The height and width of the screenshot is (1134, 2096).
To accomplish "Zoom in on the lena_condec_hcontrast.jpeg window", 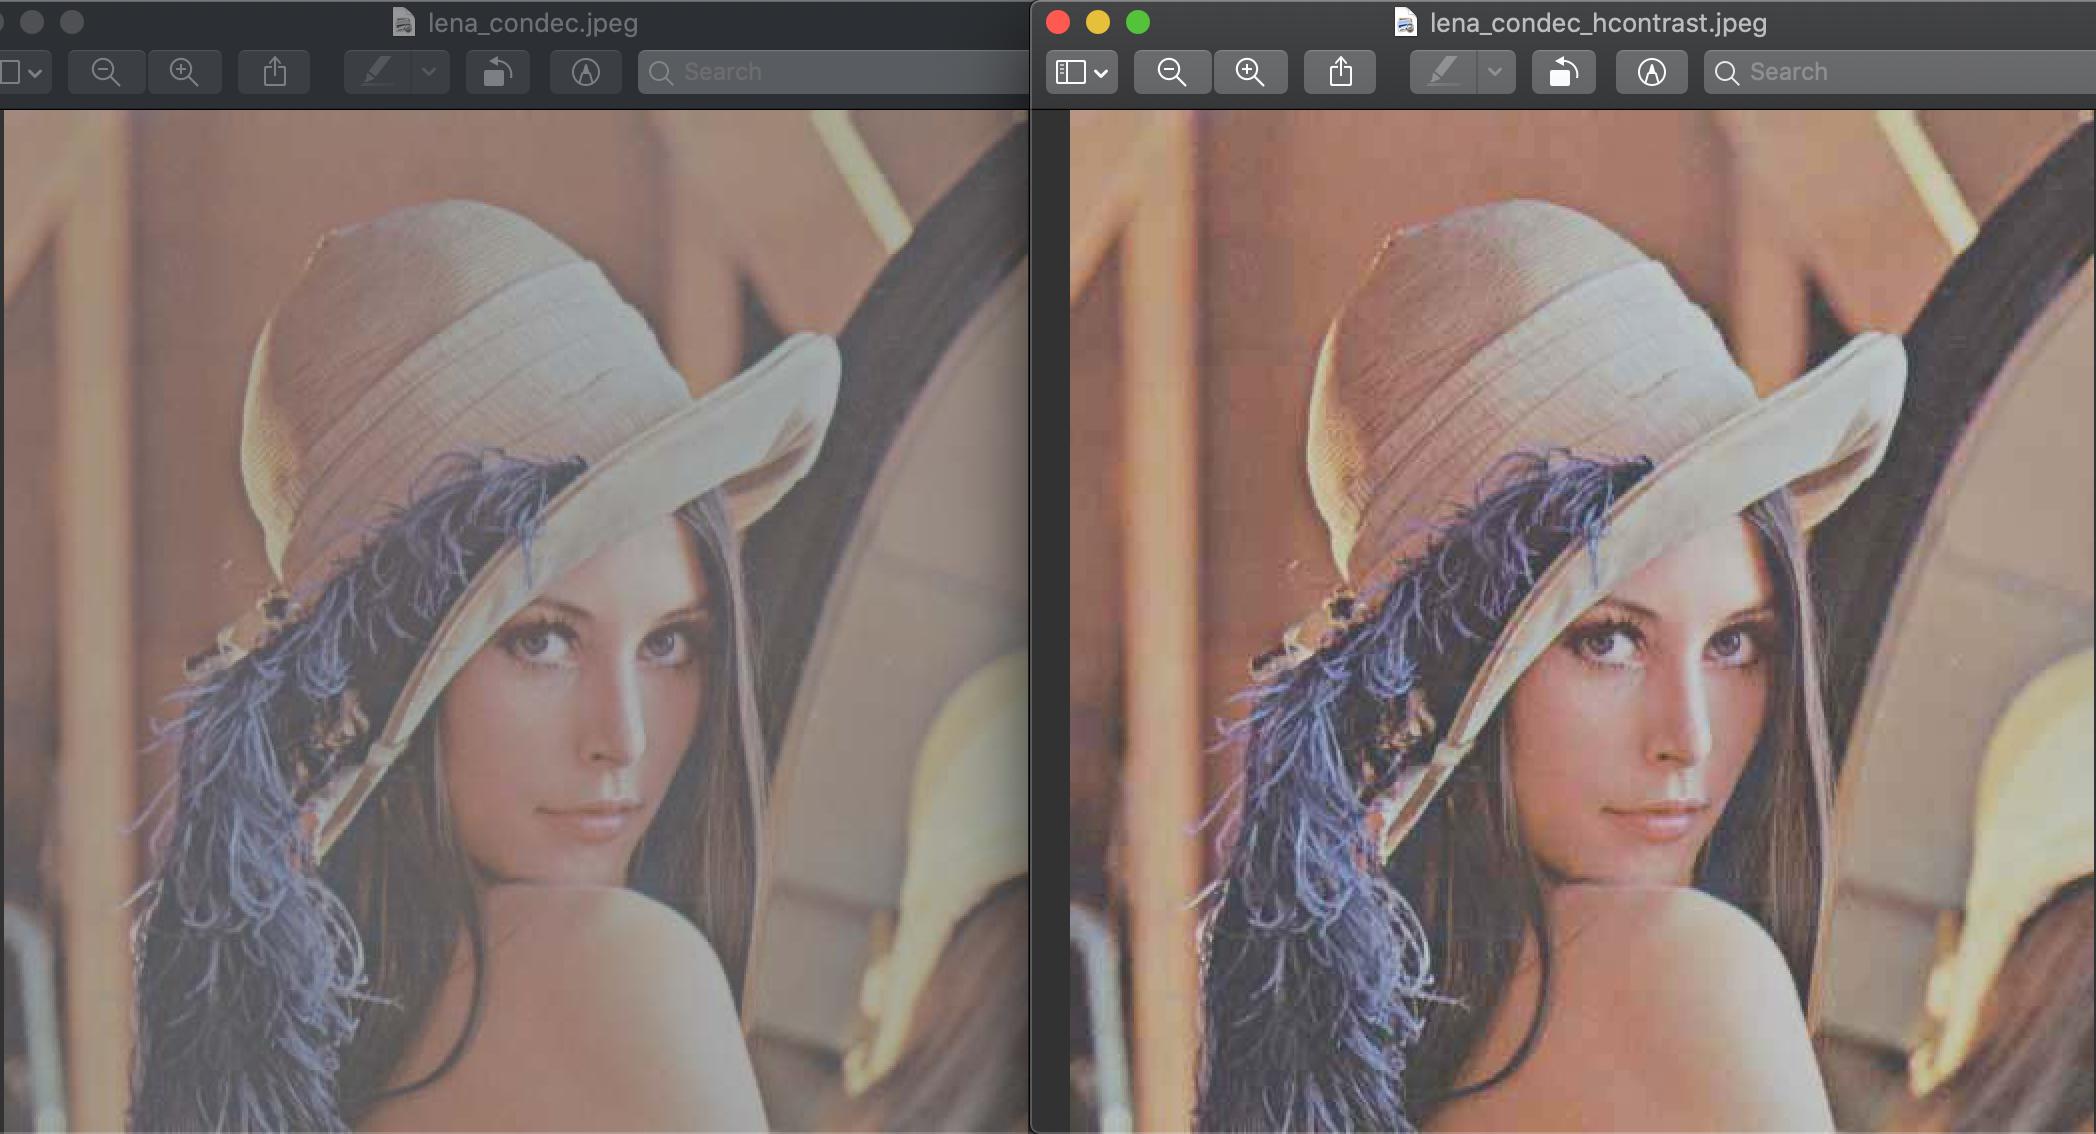I will 1250,72.
